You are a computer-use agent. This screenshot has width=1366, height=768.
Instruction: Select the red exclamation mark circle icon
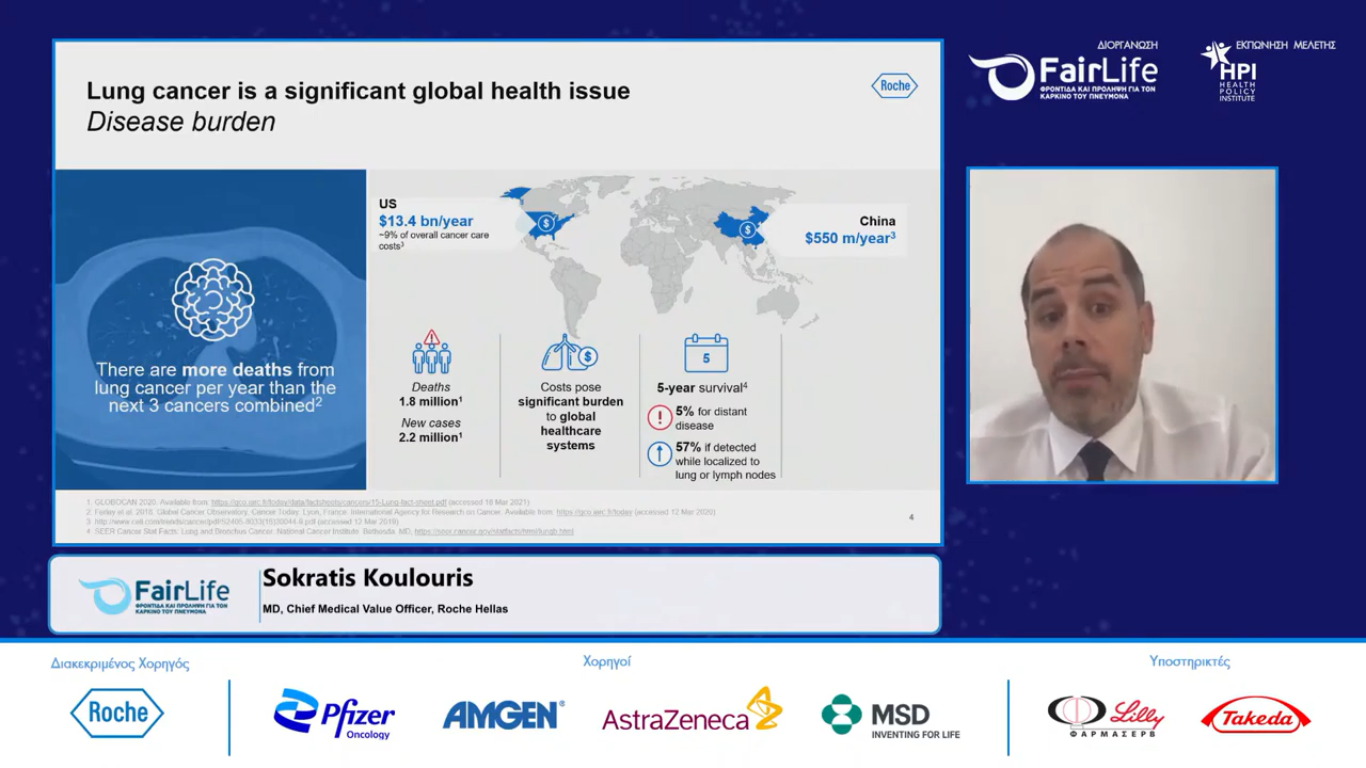(x=659, y=417)
